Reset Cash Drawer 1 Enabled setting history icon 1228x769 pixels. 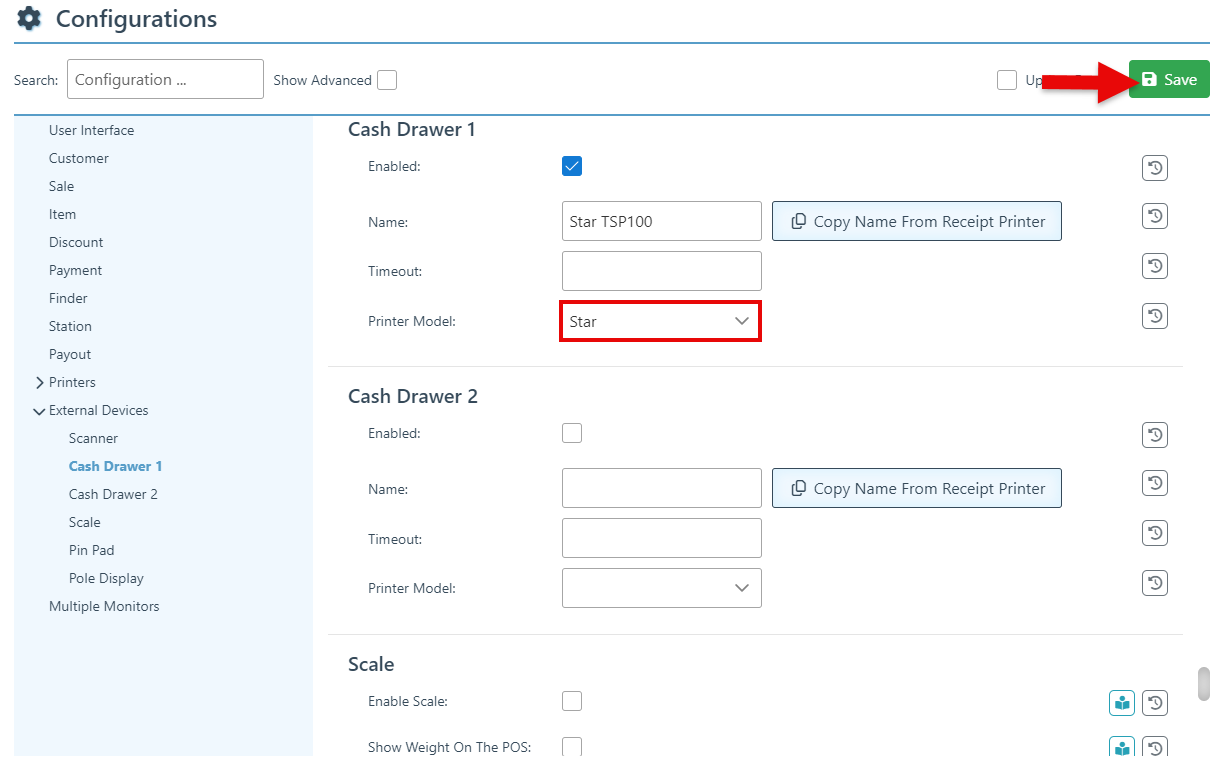click(1155, 168)
